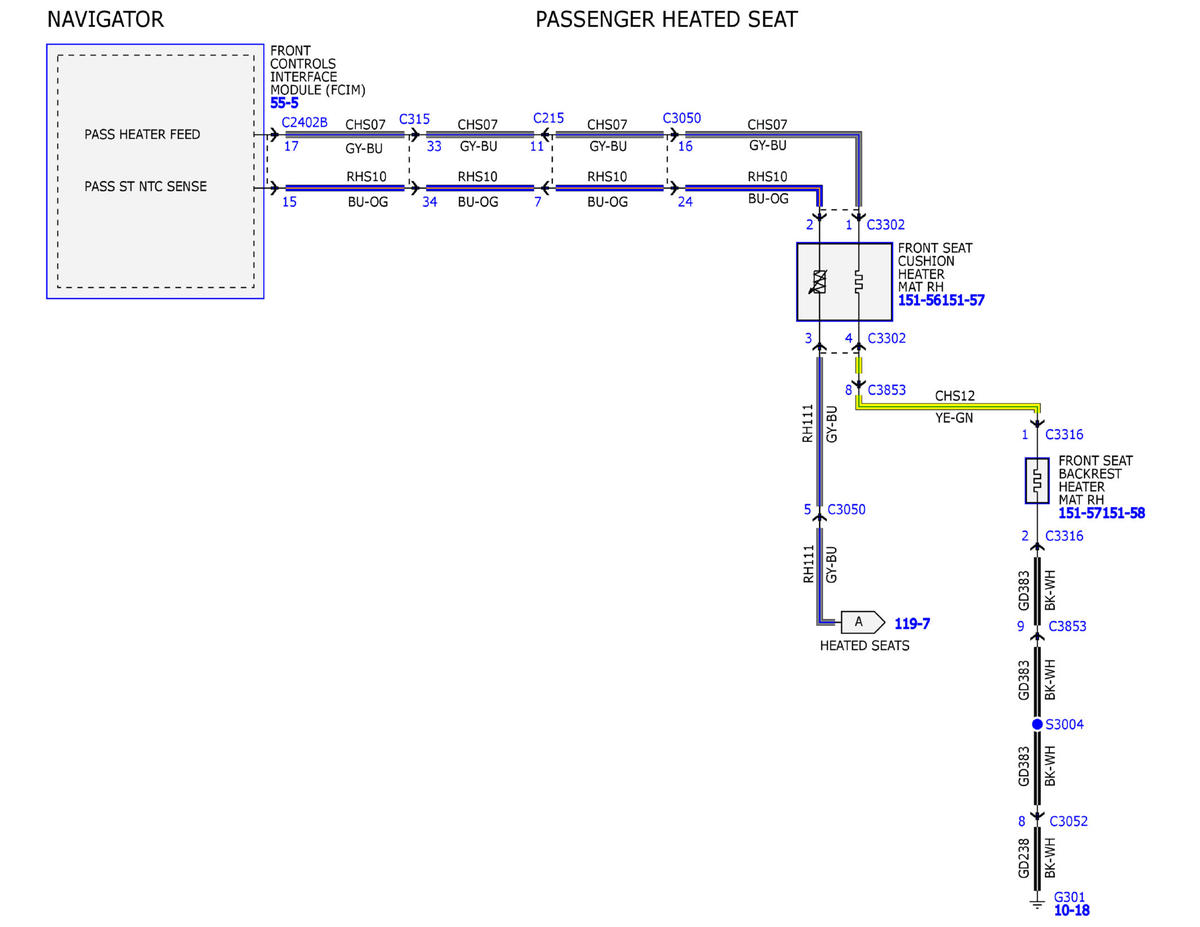Select the C3302 label beside pin 1
Image resolution: width=1200 pixels, height=927 pixels.
(886, 225)
